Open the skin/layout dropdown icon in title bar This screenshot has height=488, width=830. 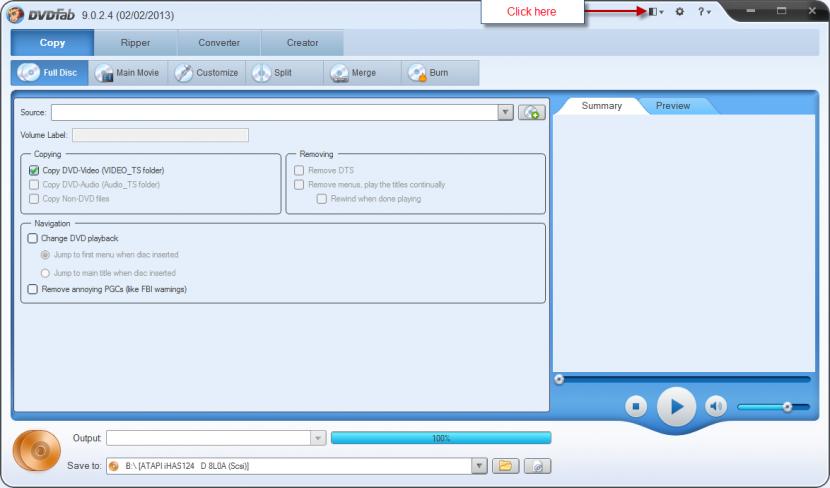(656, 12)
